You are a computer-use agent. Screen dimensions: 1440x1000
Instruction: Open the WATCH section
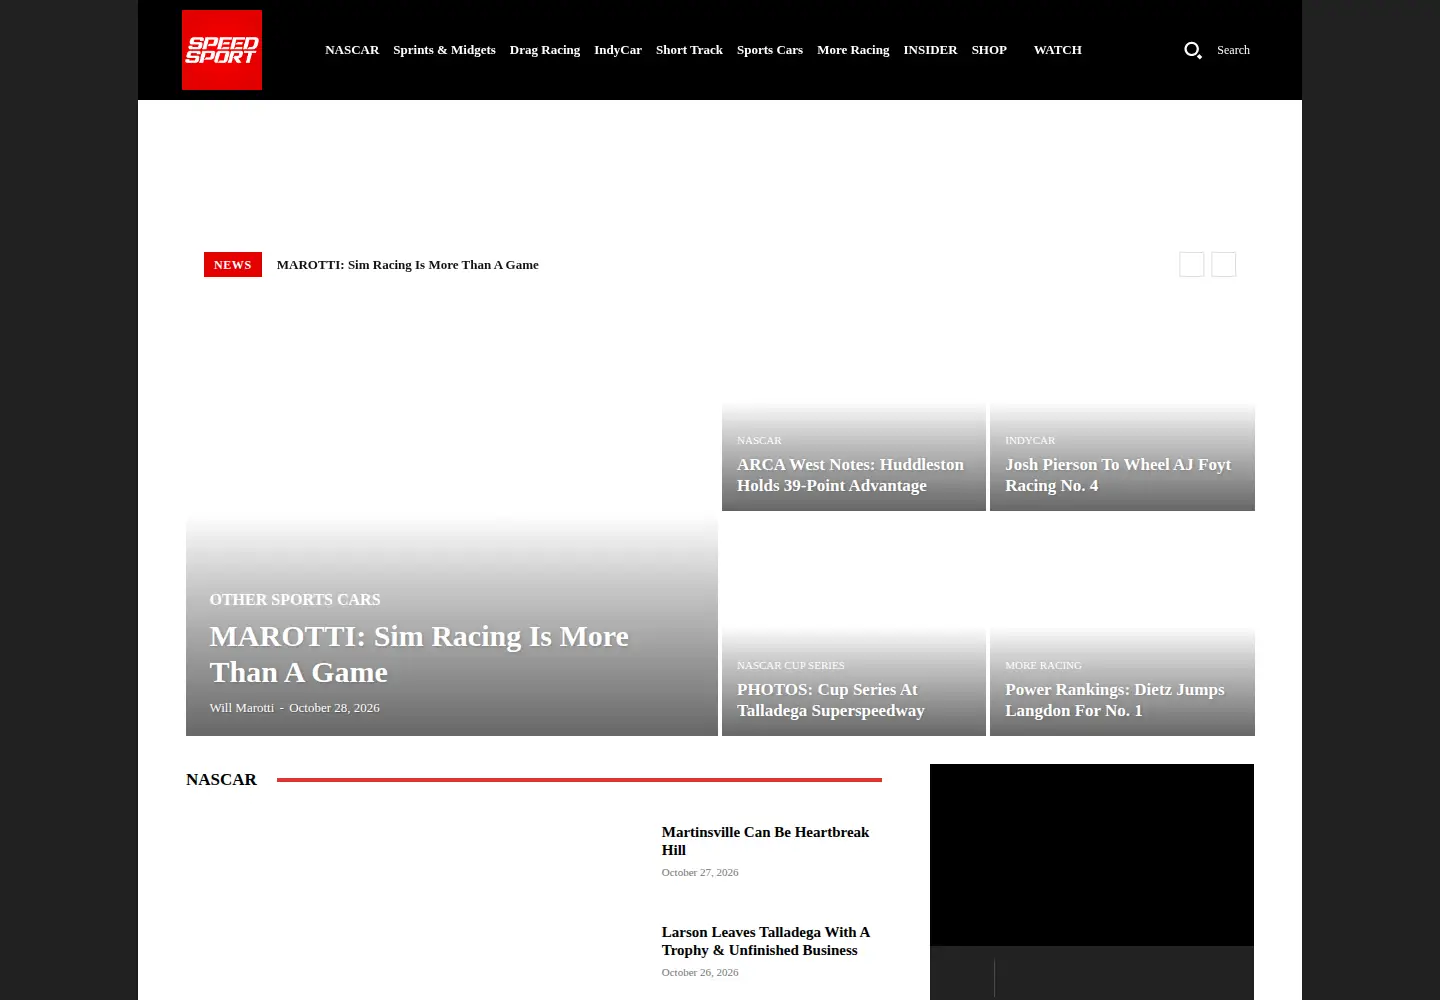tap(1058, 50)
